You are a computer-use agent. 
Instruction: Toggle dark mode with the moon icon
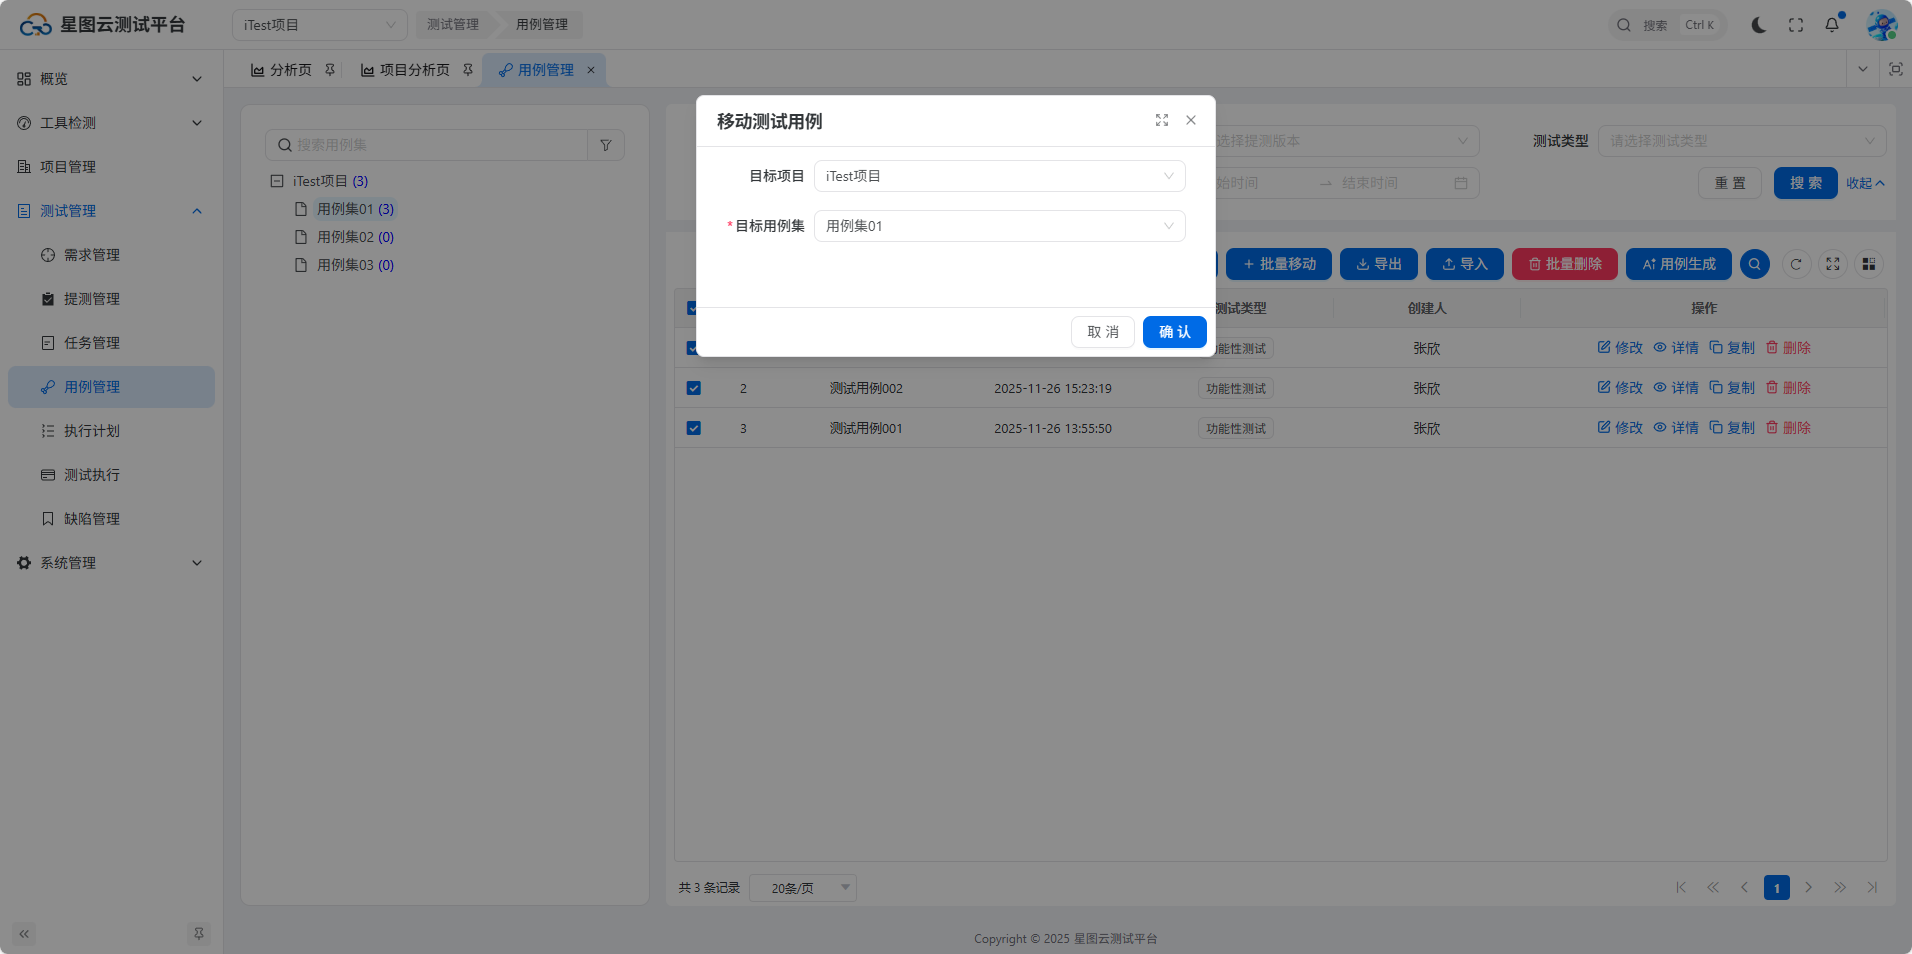click(1758, 25)
